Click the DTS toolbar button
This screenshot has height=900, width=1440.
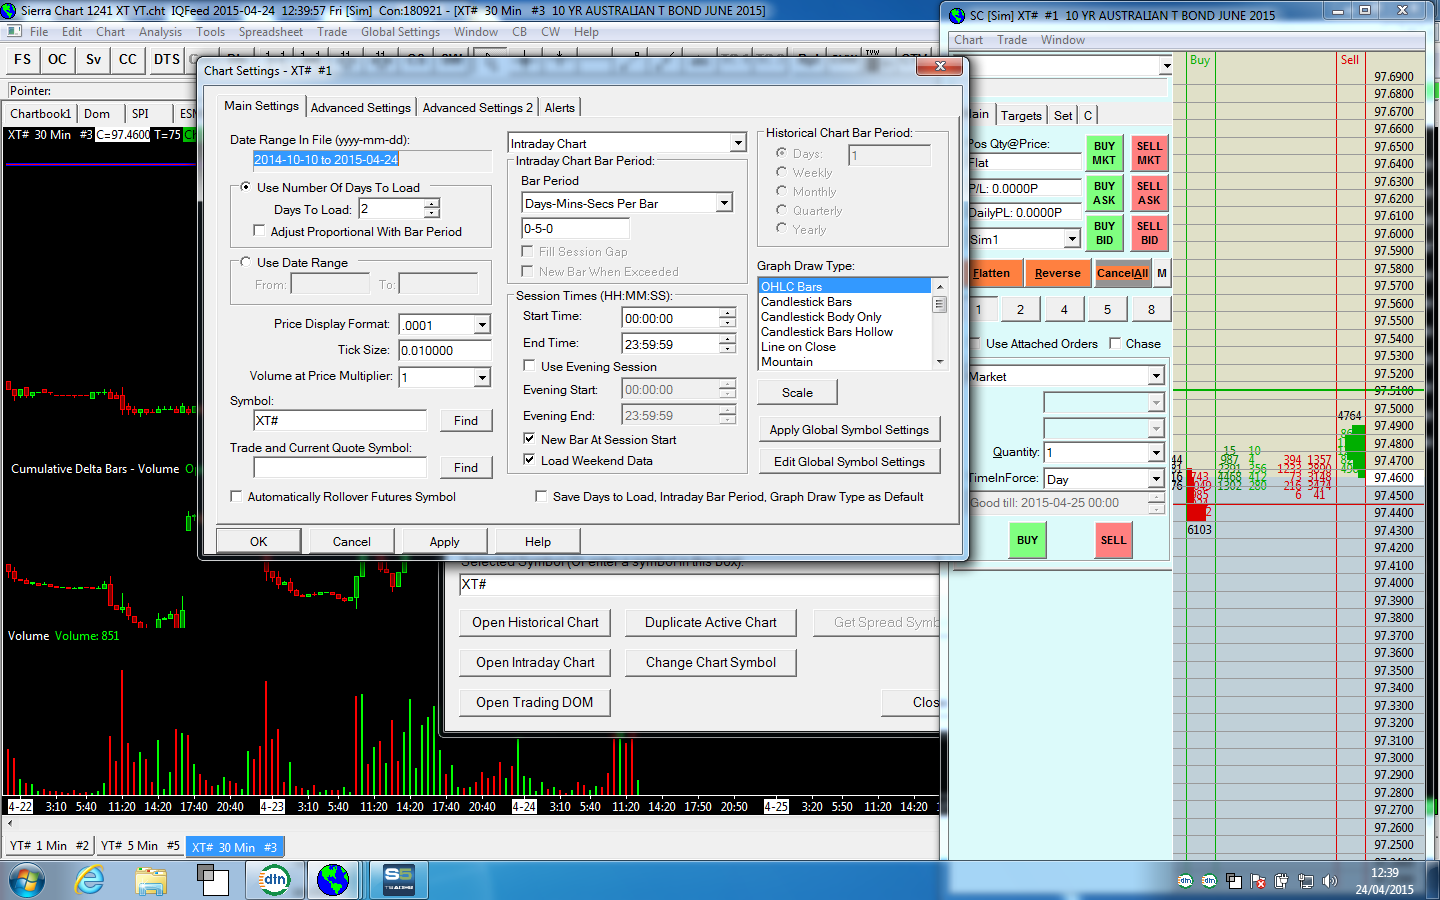[x=166, y=59]
